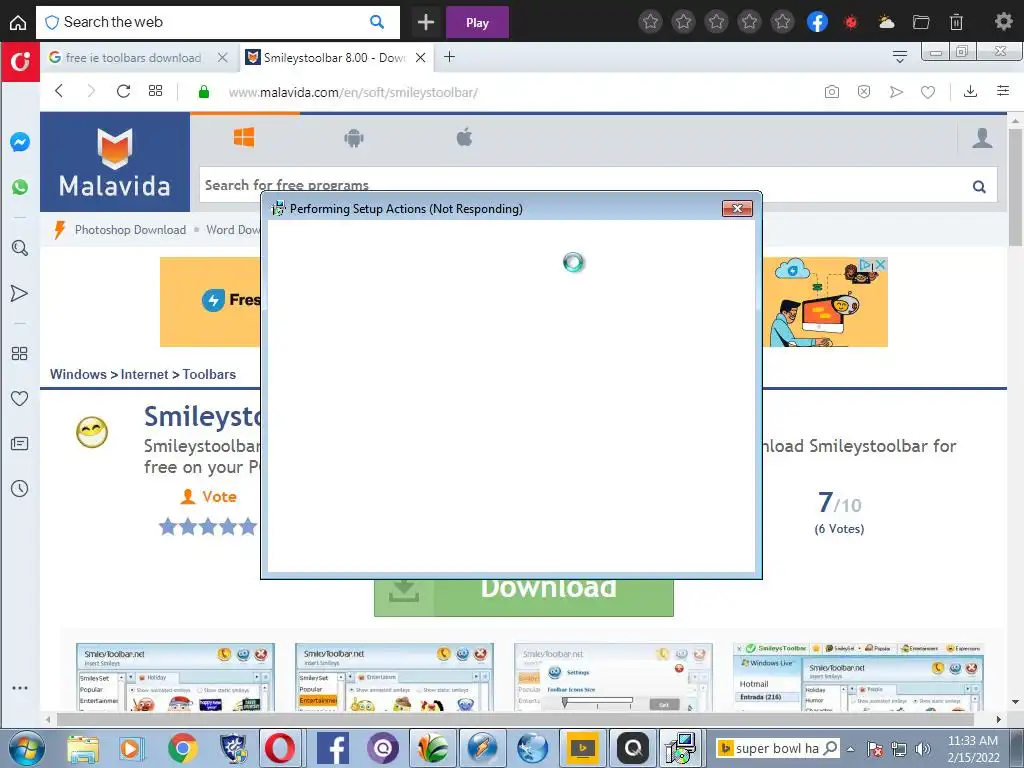This screenshot has width=1024, height=768.
Task: Close the banner ad with X icon
Action: [x=880, y=264]
